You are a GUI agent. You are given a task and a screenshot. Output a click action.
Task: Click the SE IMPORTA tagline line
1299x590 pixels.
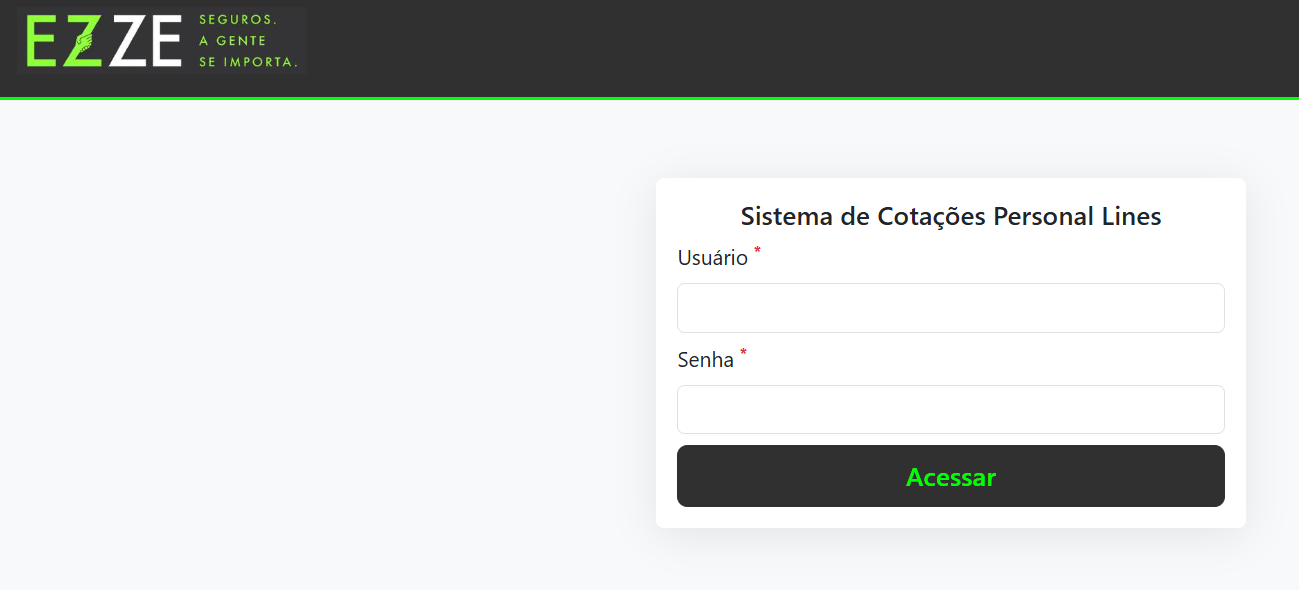point(249,62)
